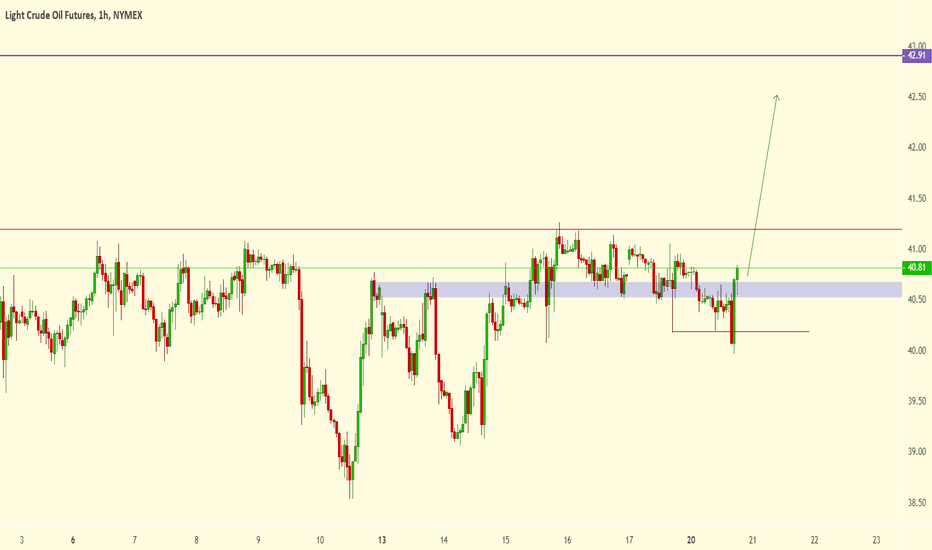
Task: Select the short red line near 40.20
Action: coord(741,331)
